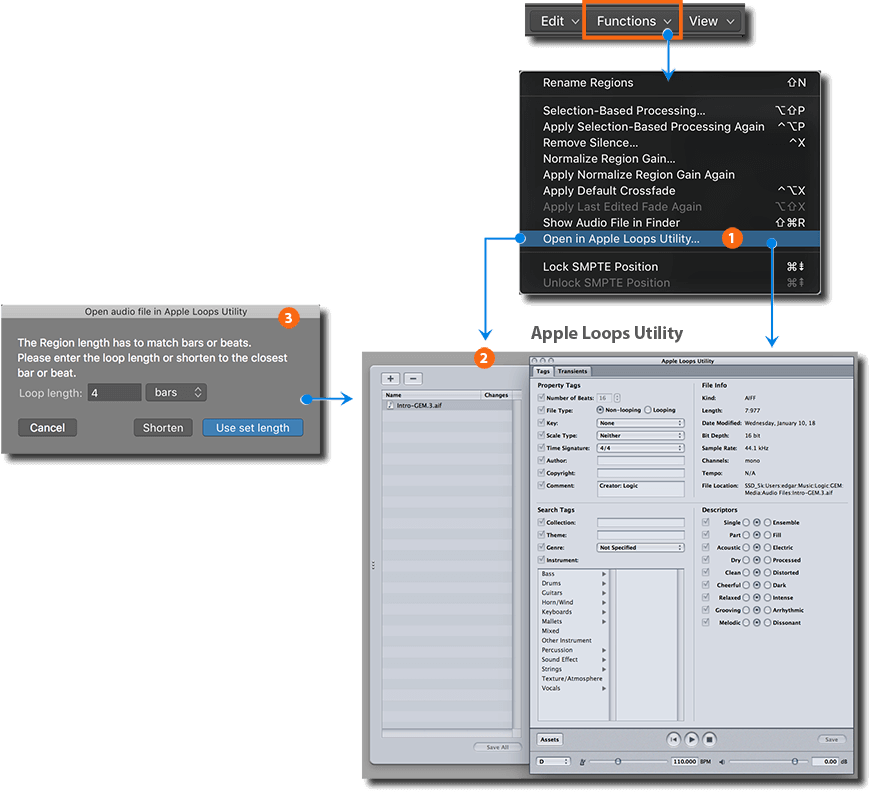Expand the Keyboards instrument category
This screenshot has width=872, height=793.
(605, 612)
